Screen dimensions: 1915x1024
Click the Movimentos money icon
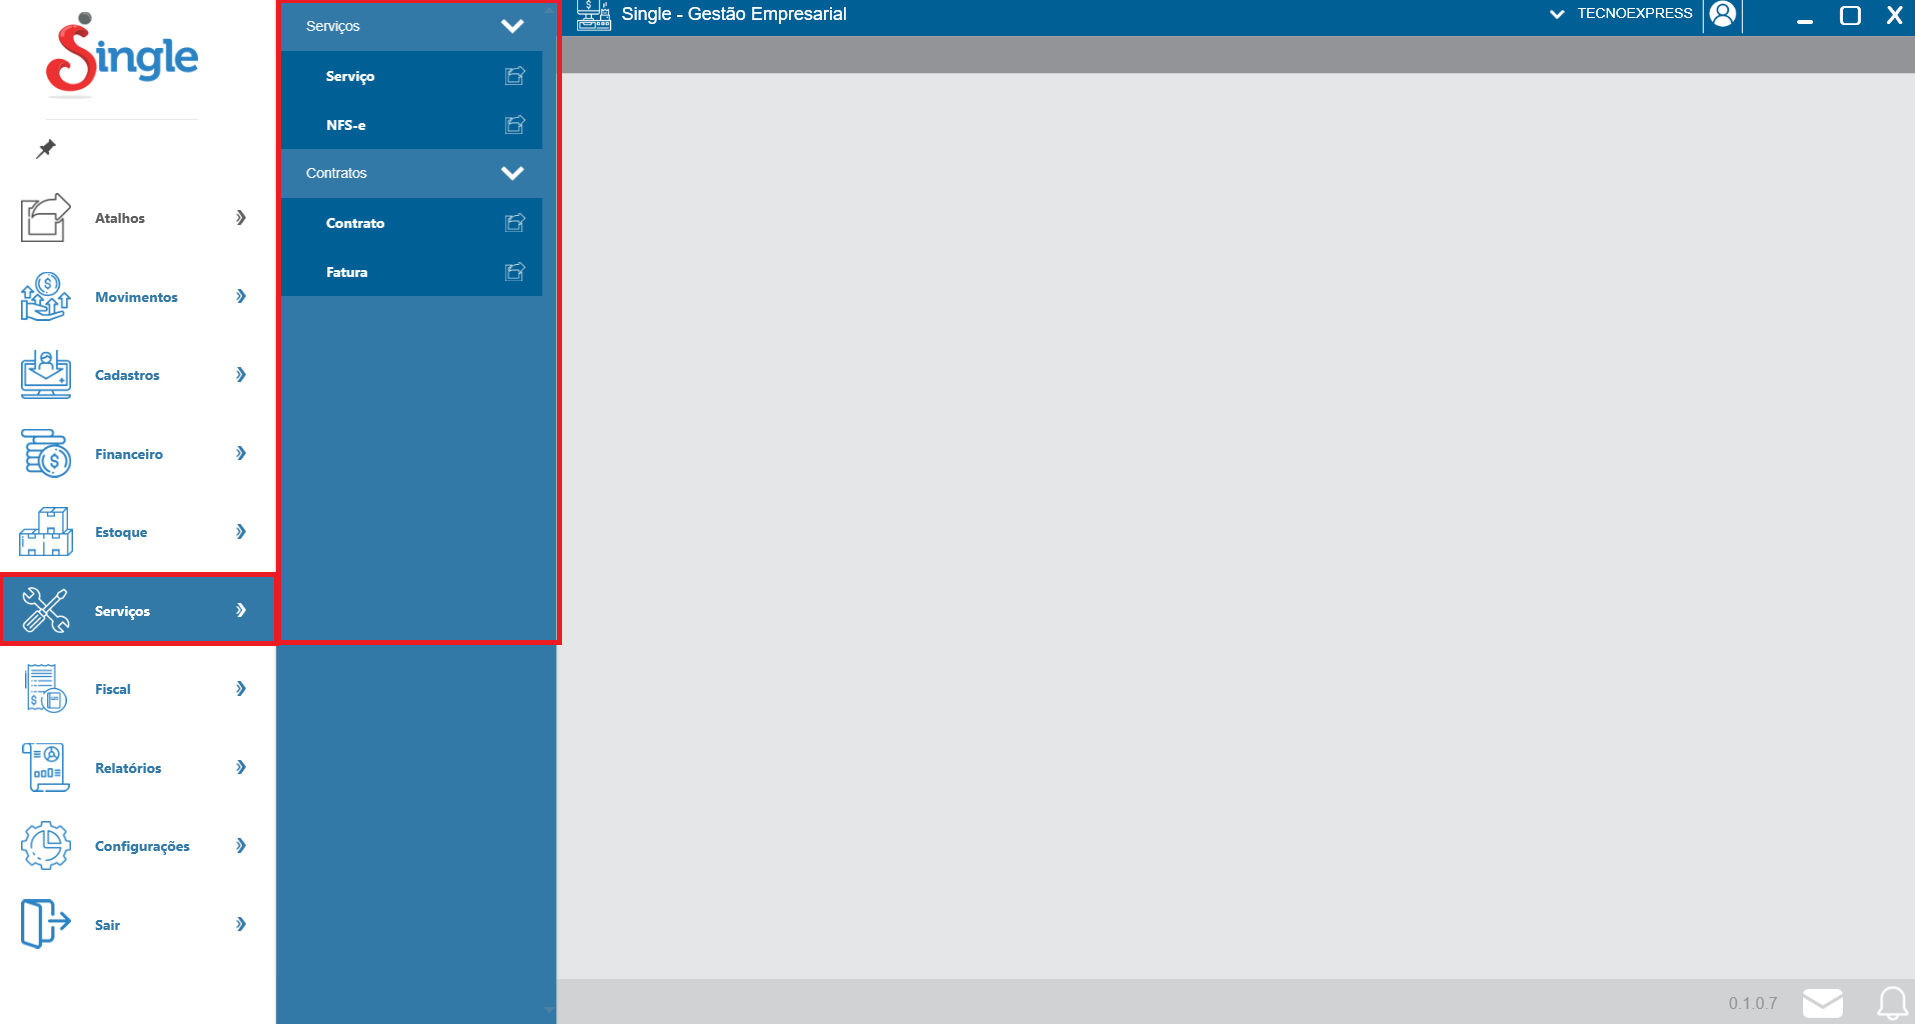45,297
